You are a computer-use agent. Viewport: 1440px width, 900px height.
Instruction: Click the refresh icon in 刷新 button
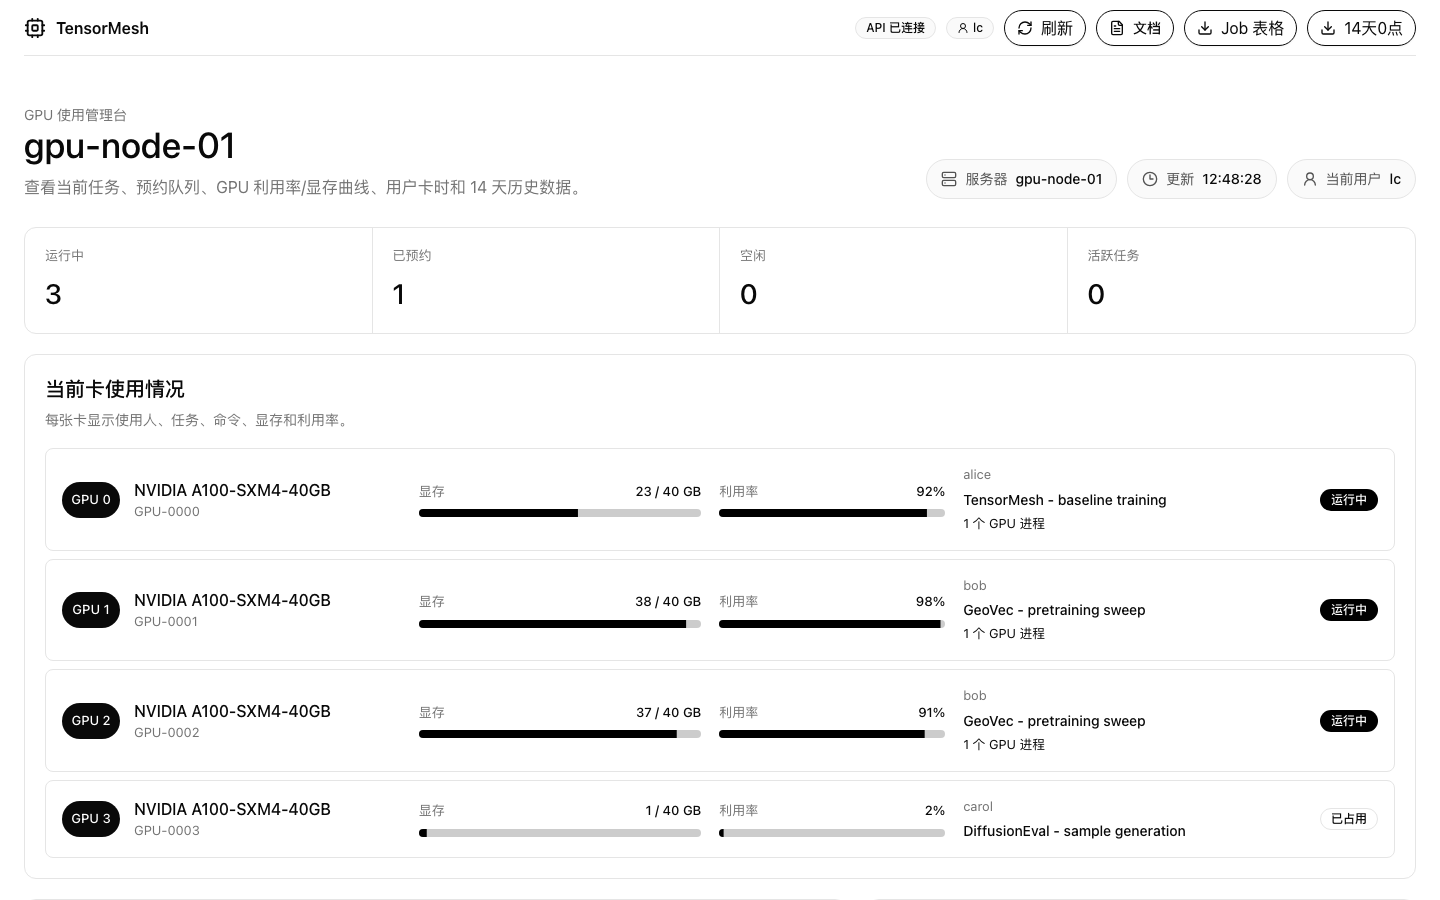click(x=1025, y=28)
